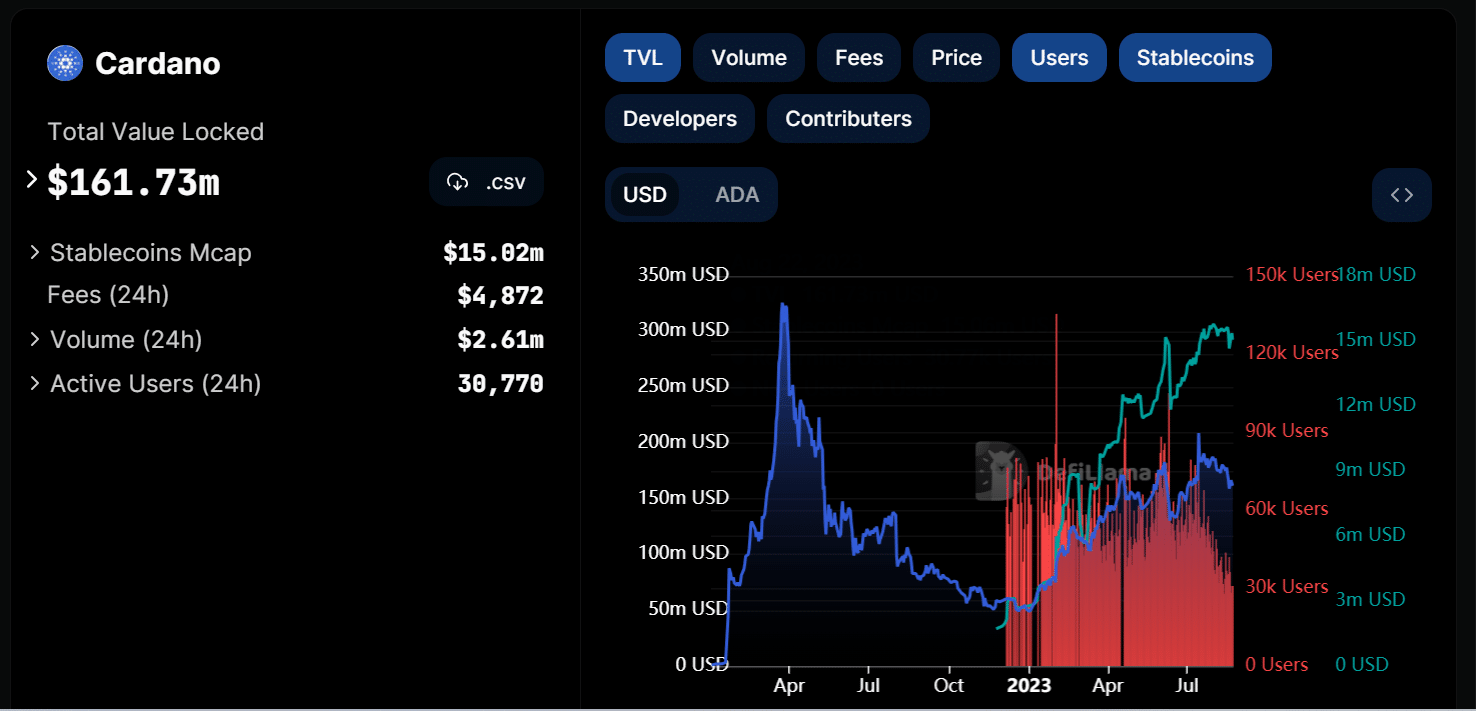Click the blue TVL peak near April
1476x711 pixels.
[784, 306]
